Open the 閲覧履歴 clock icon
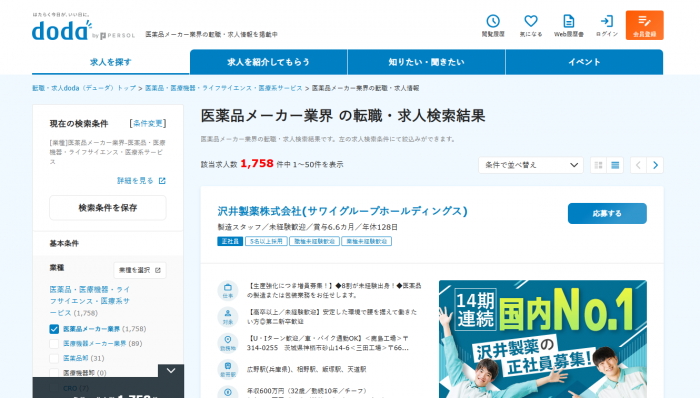700x398 pixels. coord(493,25)
